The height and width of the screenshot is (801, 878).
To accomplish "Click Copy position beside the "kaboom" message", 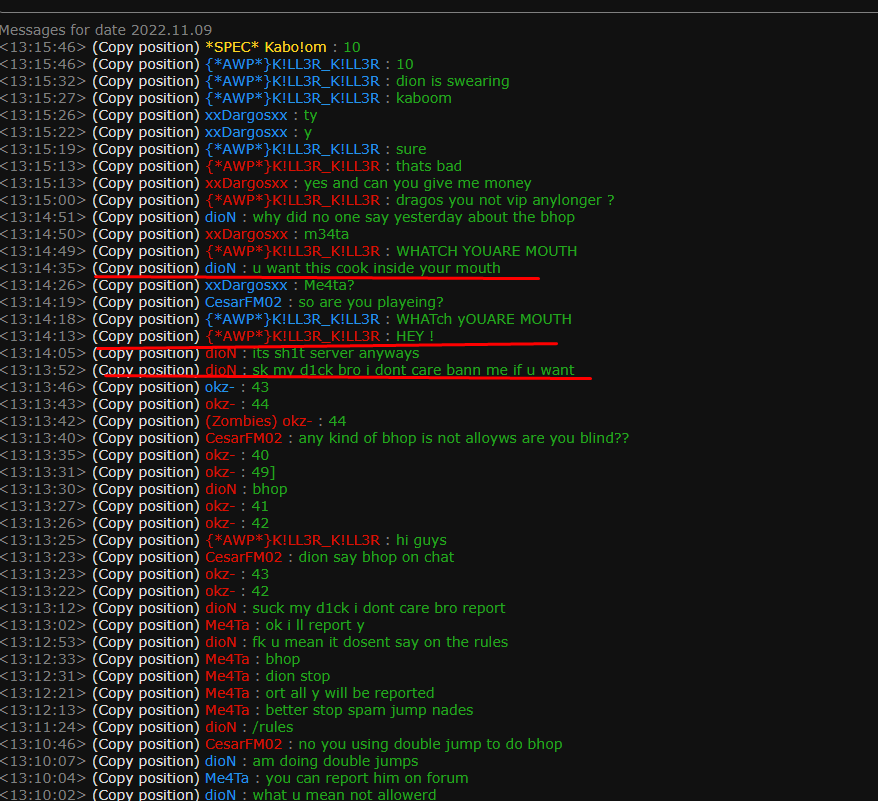I will tap(146, 98).
